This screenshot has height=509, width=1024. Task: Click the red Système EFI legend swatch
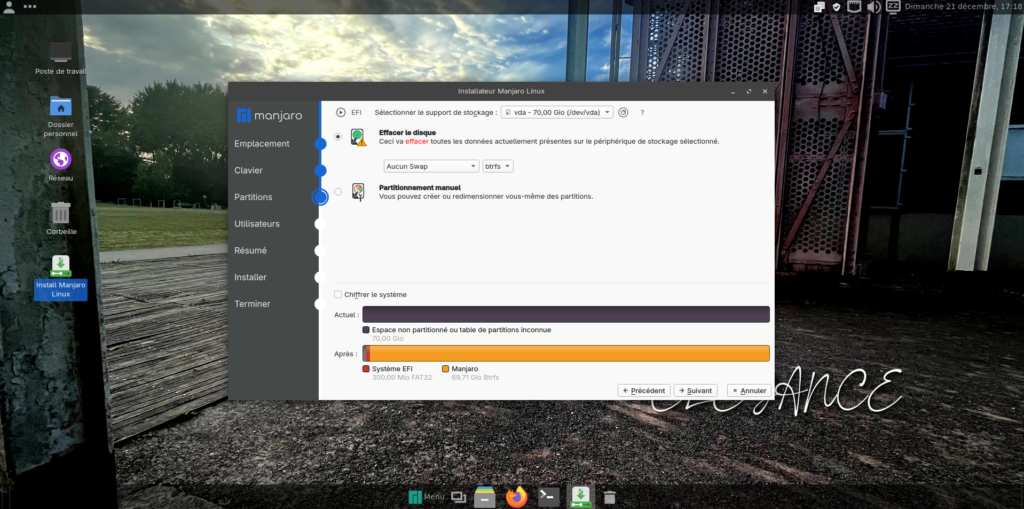(366, 369)
